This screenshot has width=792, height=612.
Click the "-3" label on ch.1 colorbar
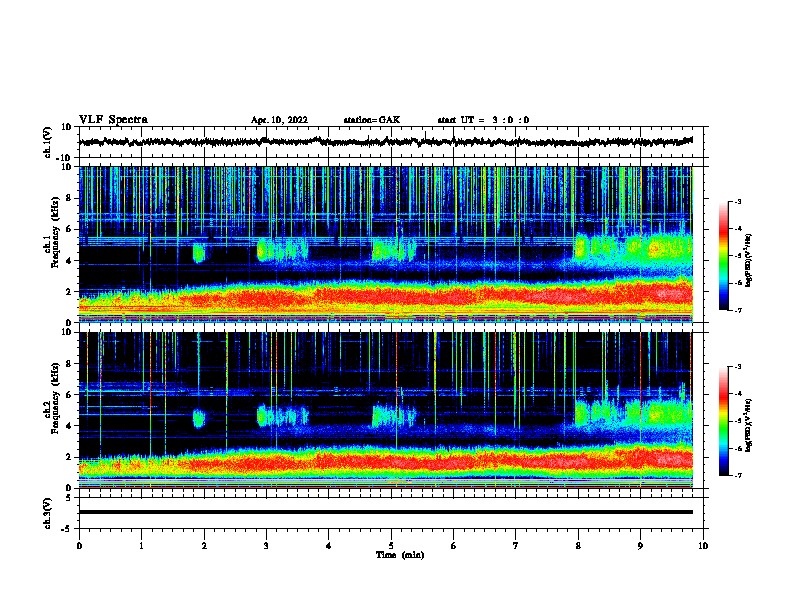point(738,202)
